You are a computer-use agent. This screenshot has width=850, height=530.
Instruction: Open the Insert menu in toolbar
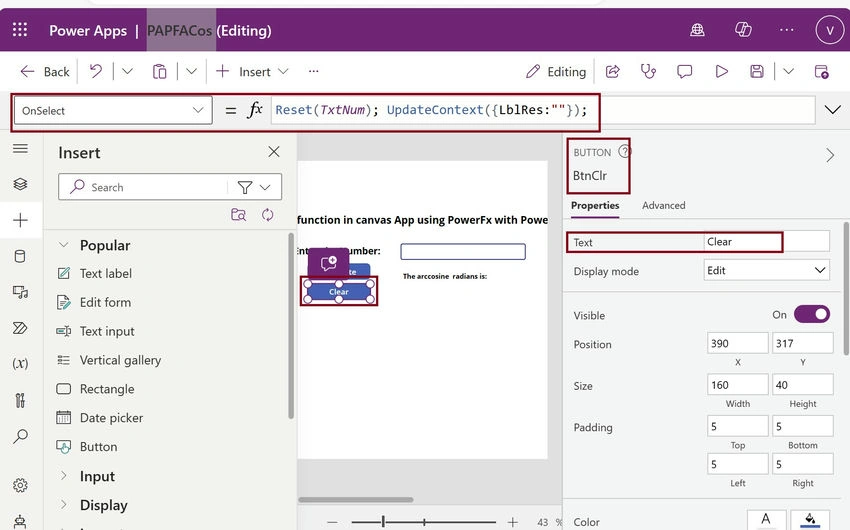tap(252, 72)
